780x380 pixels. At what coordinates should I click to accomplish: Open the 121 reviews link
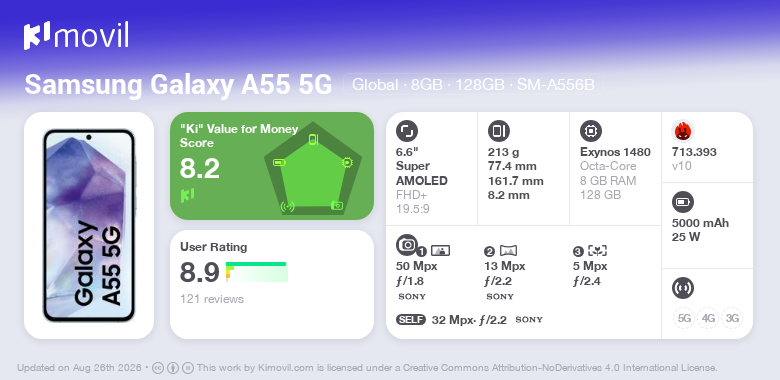coord(212,299)
